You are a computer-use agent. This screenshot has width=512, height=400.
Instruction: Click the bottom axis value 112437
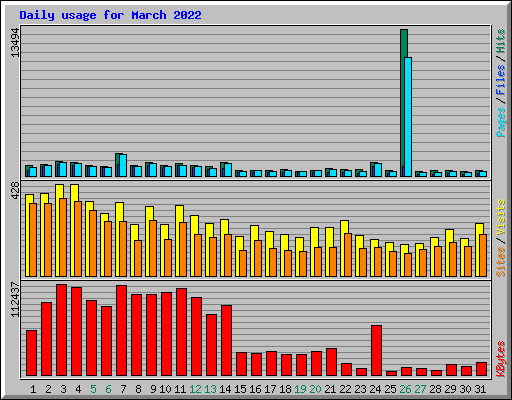(x=15, y=300)
